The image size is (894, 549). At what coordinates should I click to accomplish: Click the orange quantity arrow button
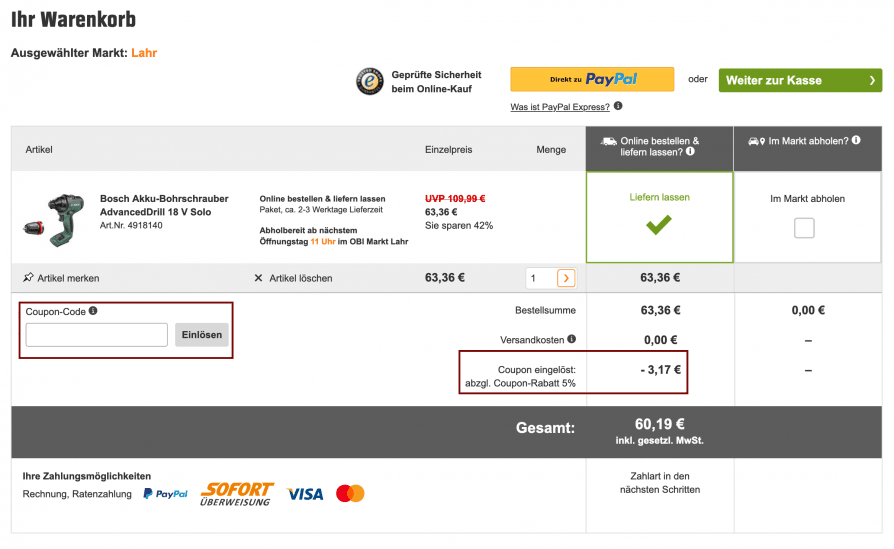tap(566, 278)
